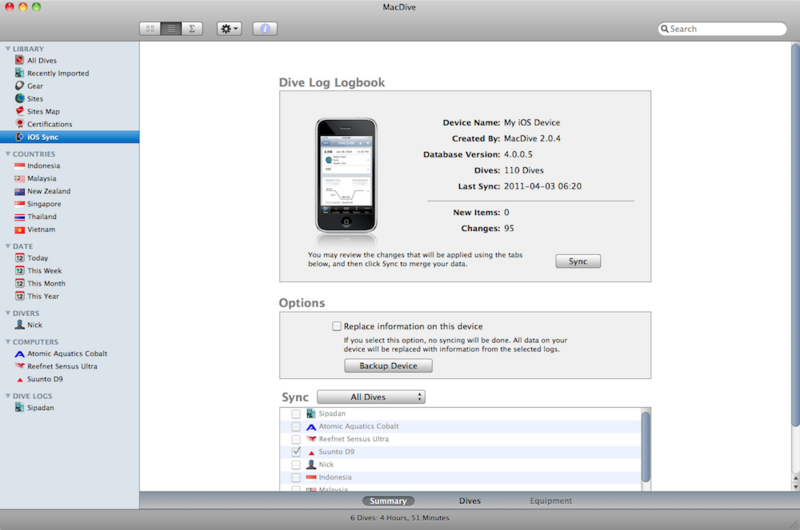
Task: Filter dives by Thailand flag
Action: point(19,217)
